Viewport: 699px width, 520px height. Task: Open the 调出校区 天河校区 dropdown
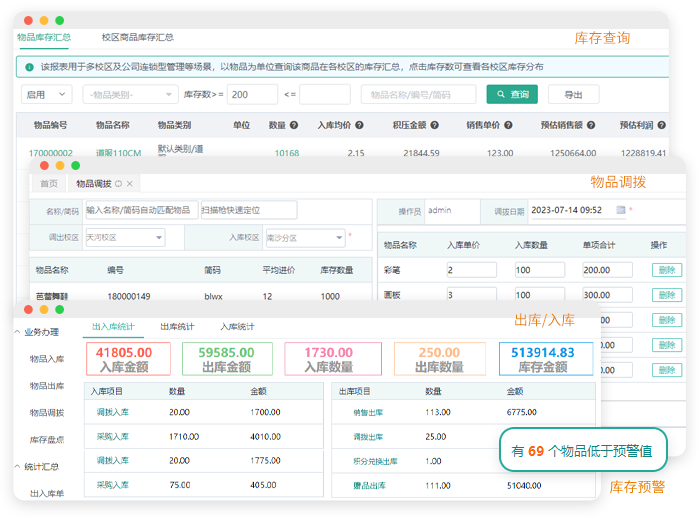click(125, 238)
